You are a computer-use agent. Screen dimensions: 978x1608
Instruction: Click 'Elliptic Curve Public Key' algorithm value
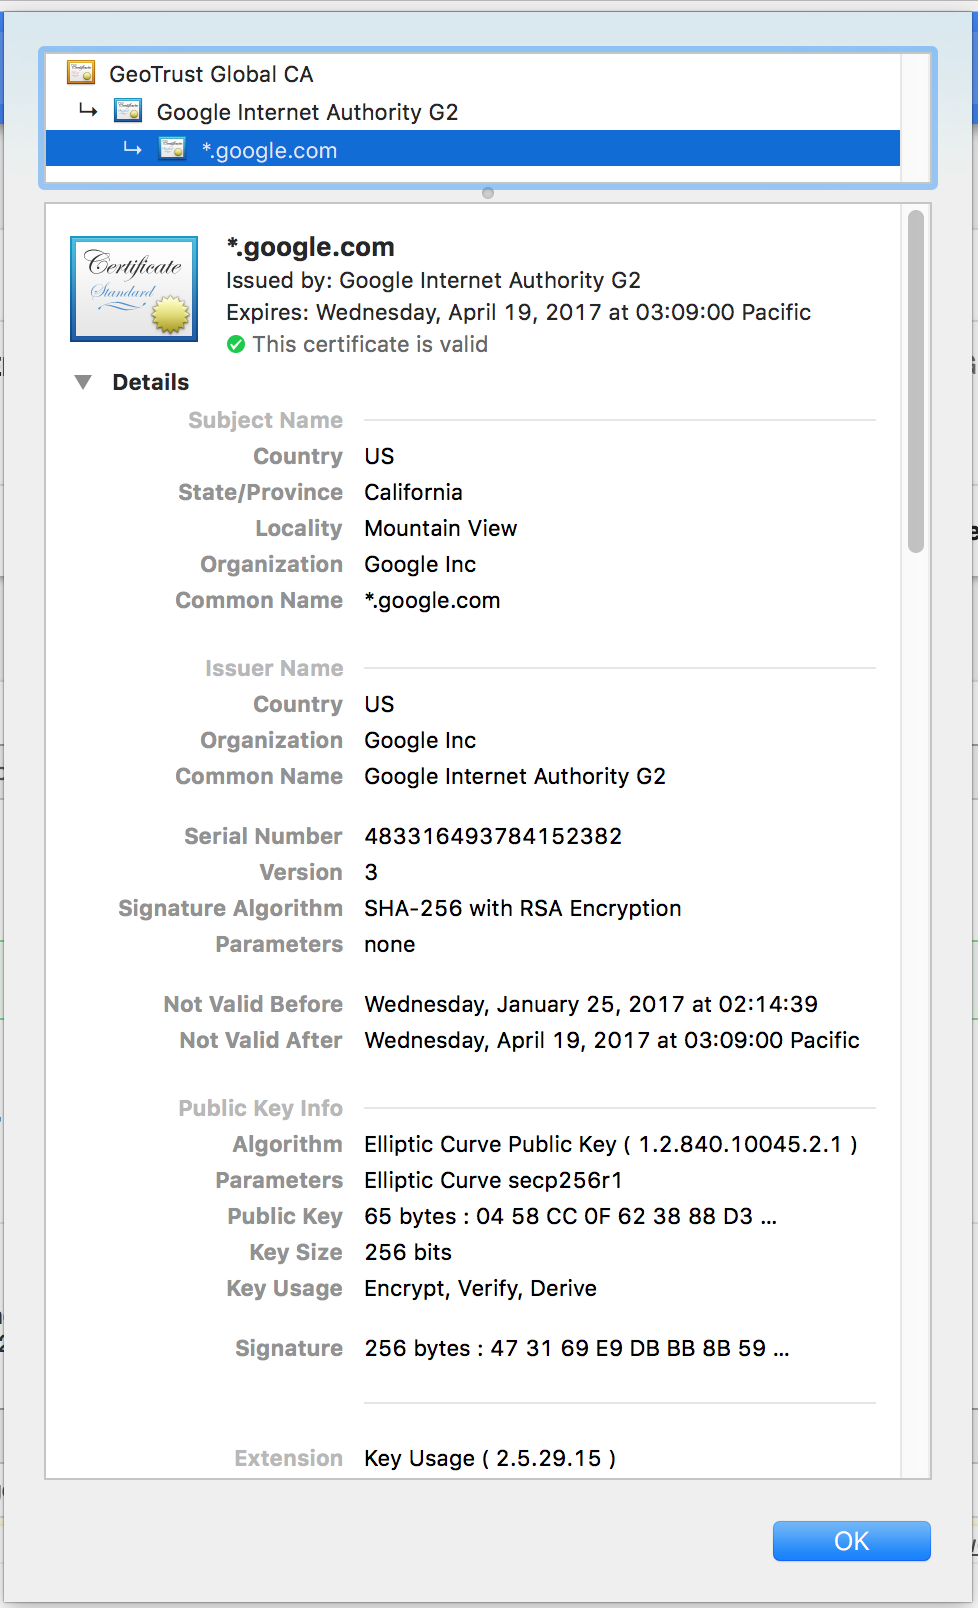point(611,1145)
